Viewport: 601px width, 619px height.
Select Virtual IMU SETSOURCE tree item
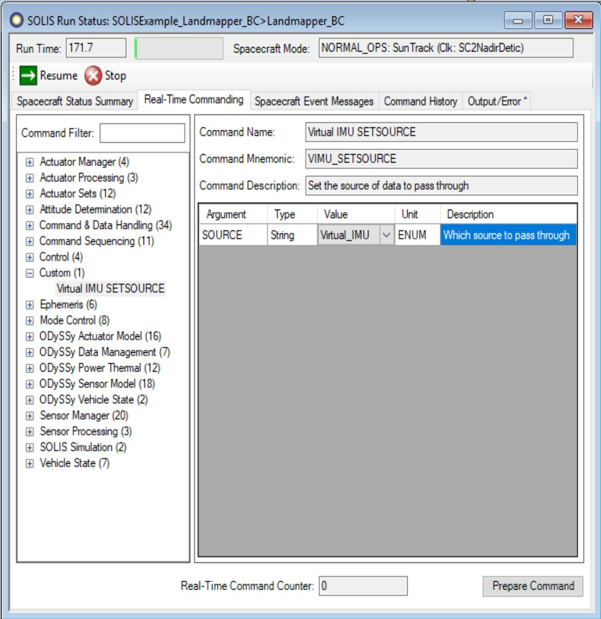pos(110,289)
